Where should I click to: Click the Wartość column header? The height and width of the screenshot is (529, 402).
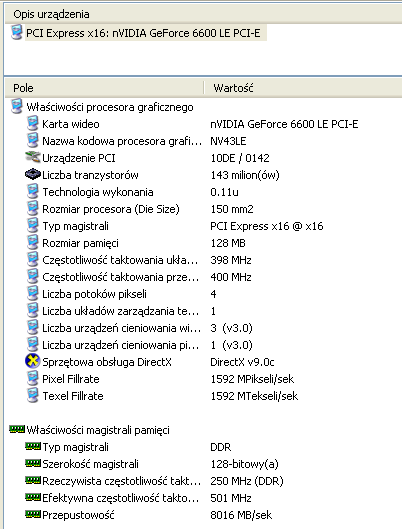pos(303,88)
